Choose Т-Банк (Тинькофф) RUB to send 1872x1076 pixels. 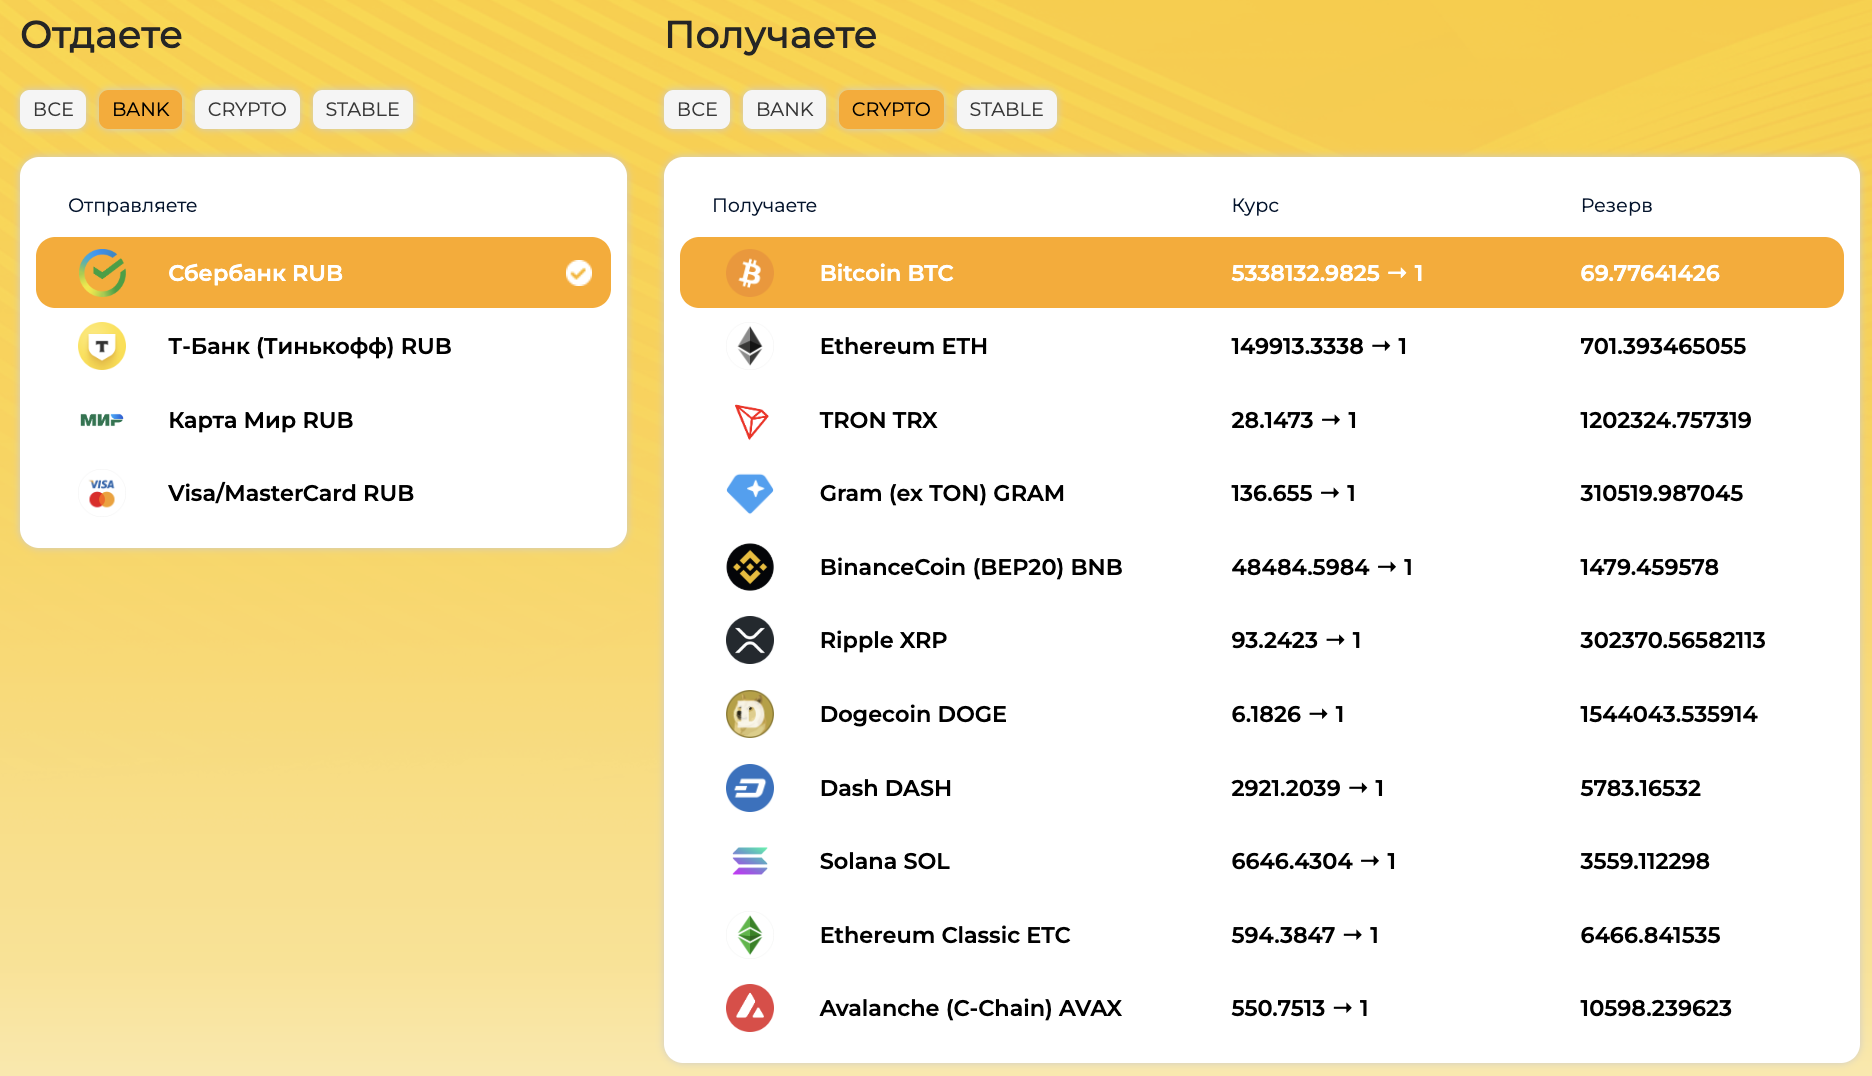tap(323, 346)
